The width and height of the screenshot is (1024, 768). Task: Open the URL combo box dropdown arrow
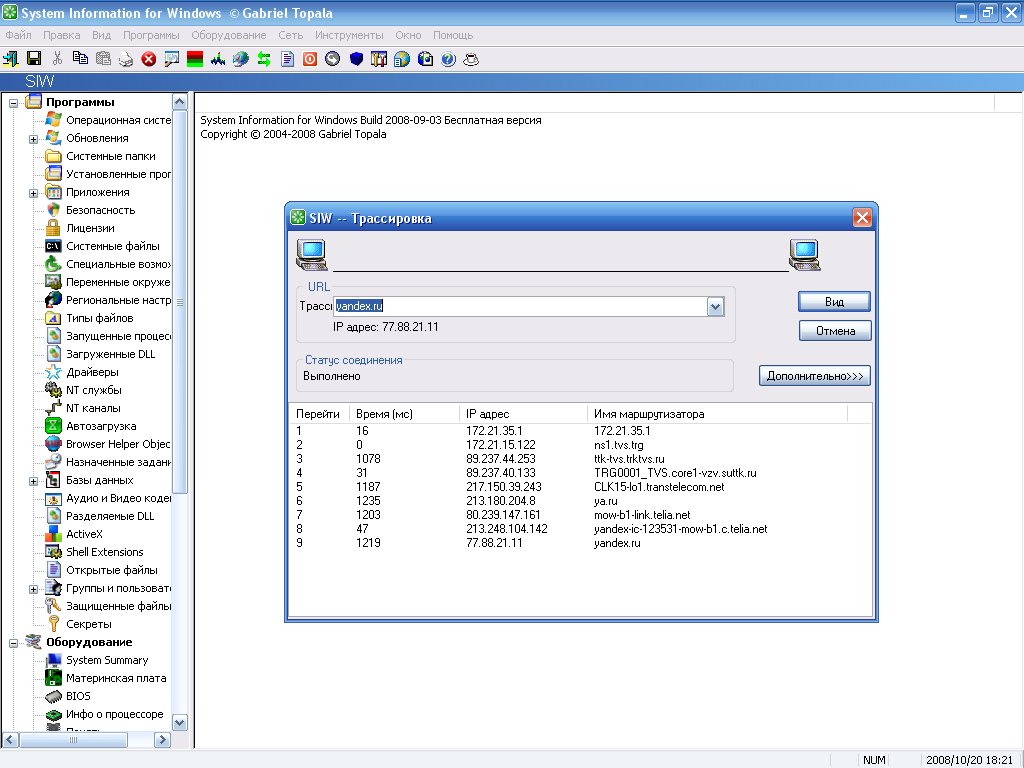[x=715, y=307]
